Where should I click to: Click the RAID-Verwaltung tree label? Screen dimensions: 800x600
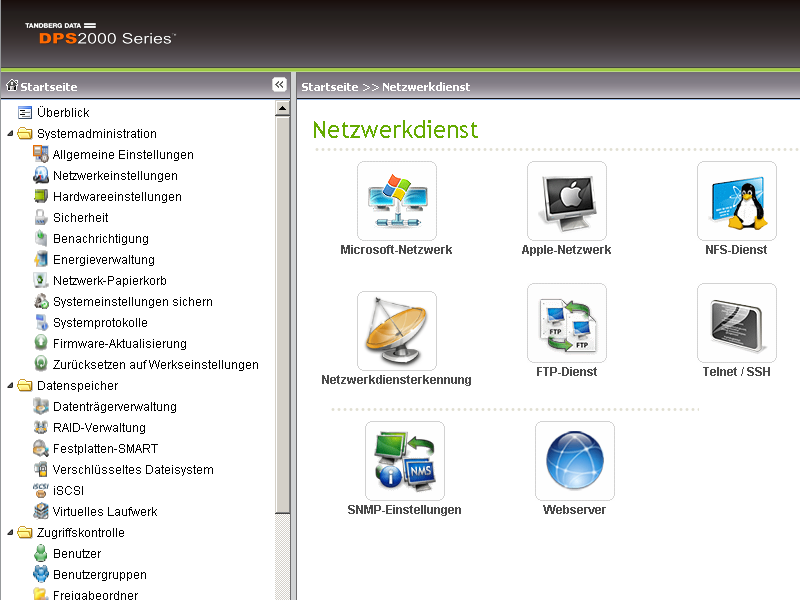(99, 428)
